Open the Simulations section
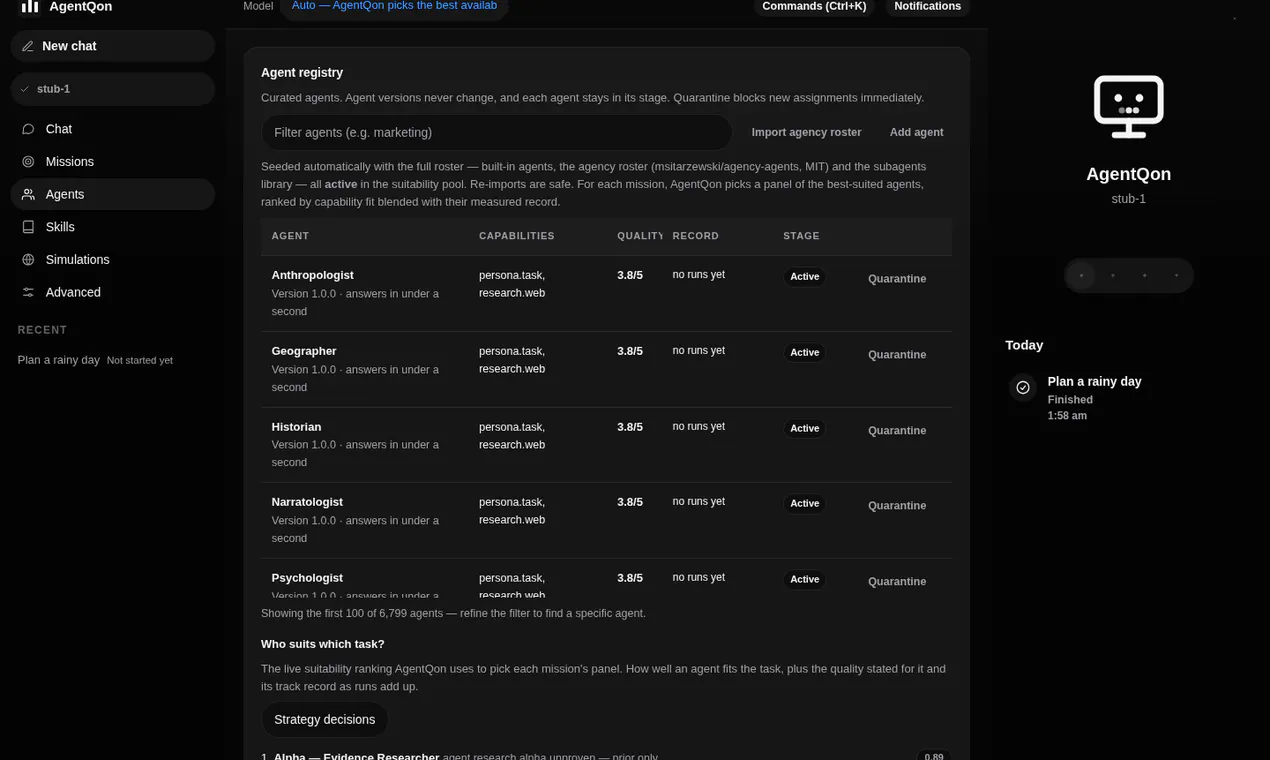 pos(113,260)
